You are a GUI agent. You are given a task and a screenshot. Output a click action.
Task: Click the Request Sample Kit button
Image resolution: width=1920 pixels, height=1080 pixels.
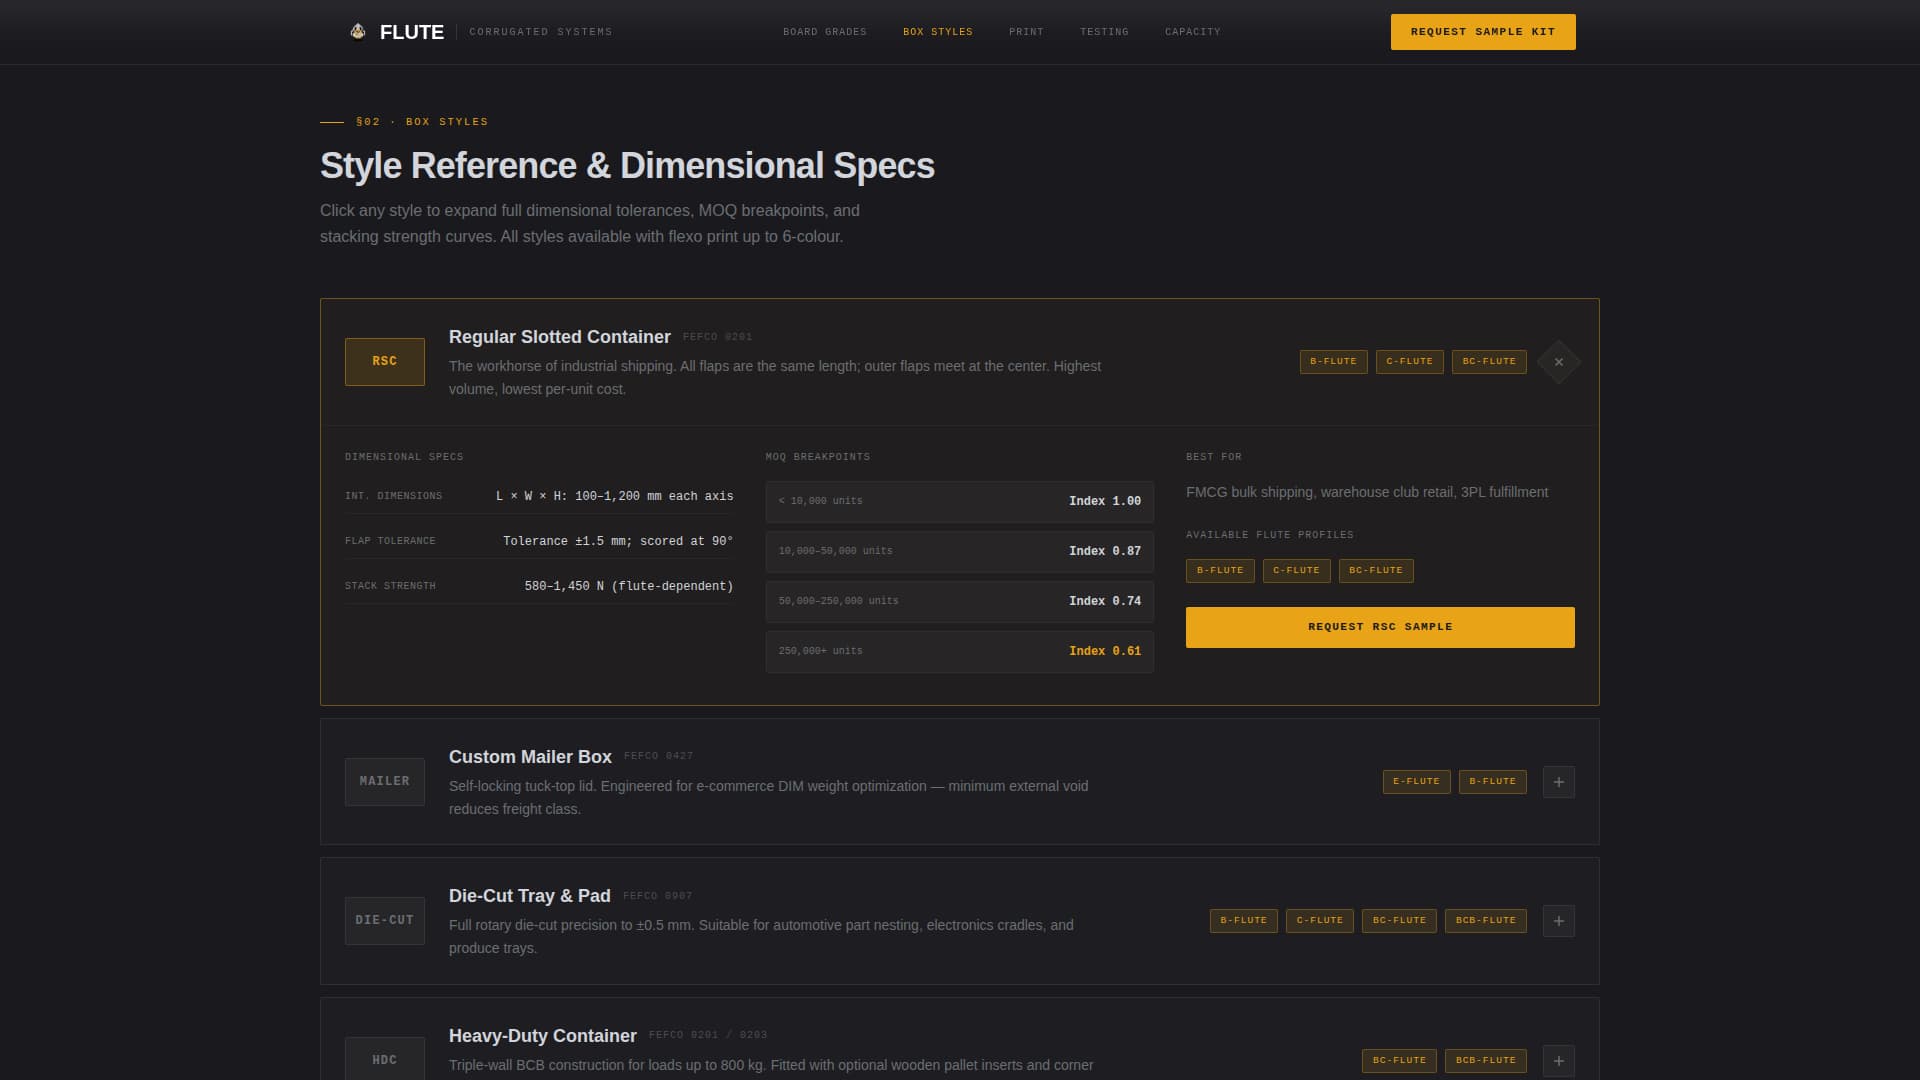1483,32
